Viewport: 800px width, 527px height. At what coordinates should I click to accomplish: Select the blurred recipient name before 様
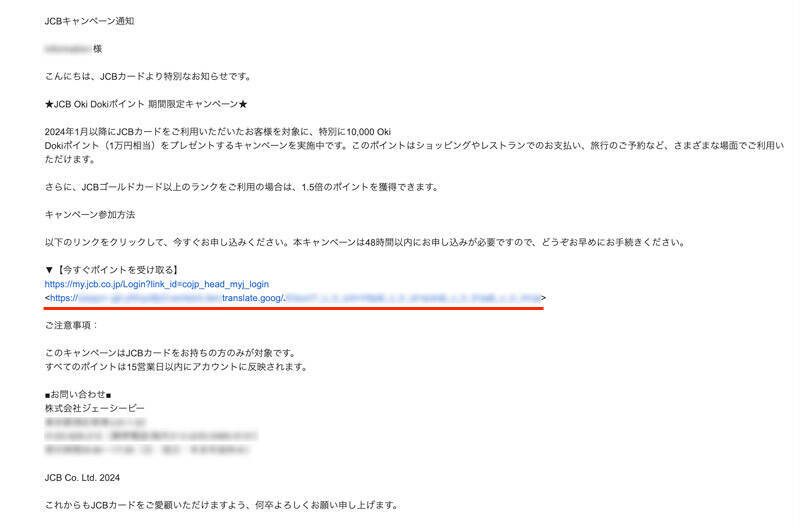pyautogui.click(x=68, y=49)
